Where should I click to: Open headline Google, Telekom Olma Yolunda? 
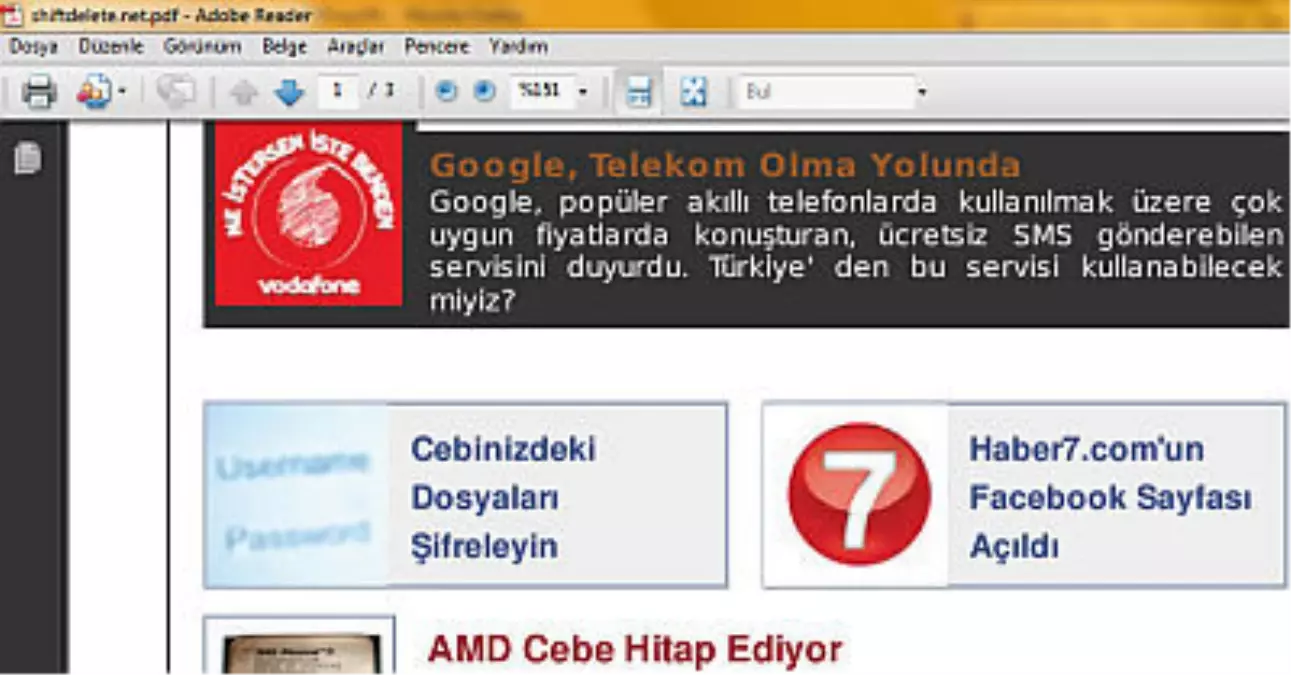[x=725, y=164]
